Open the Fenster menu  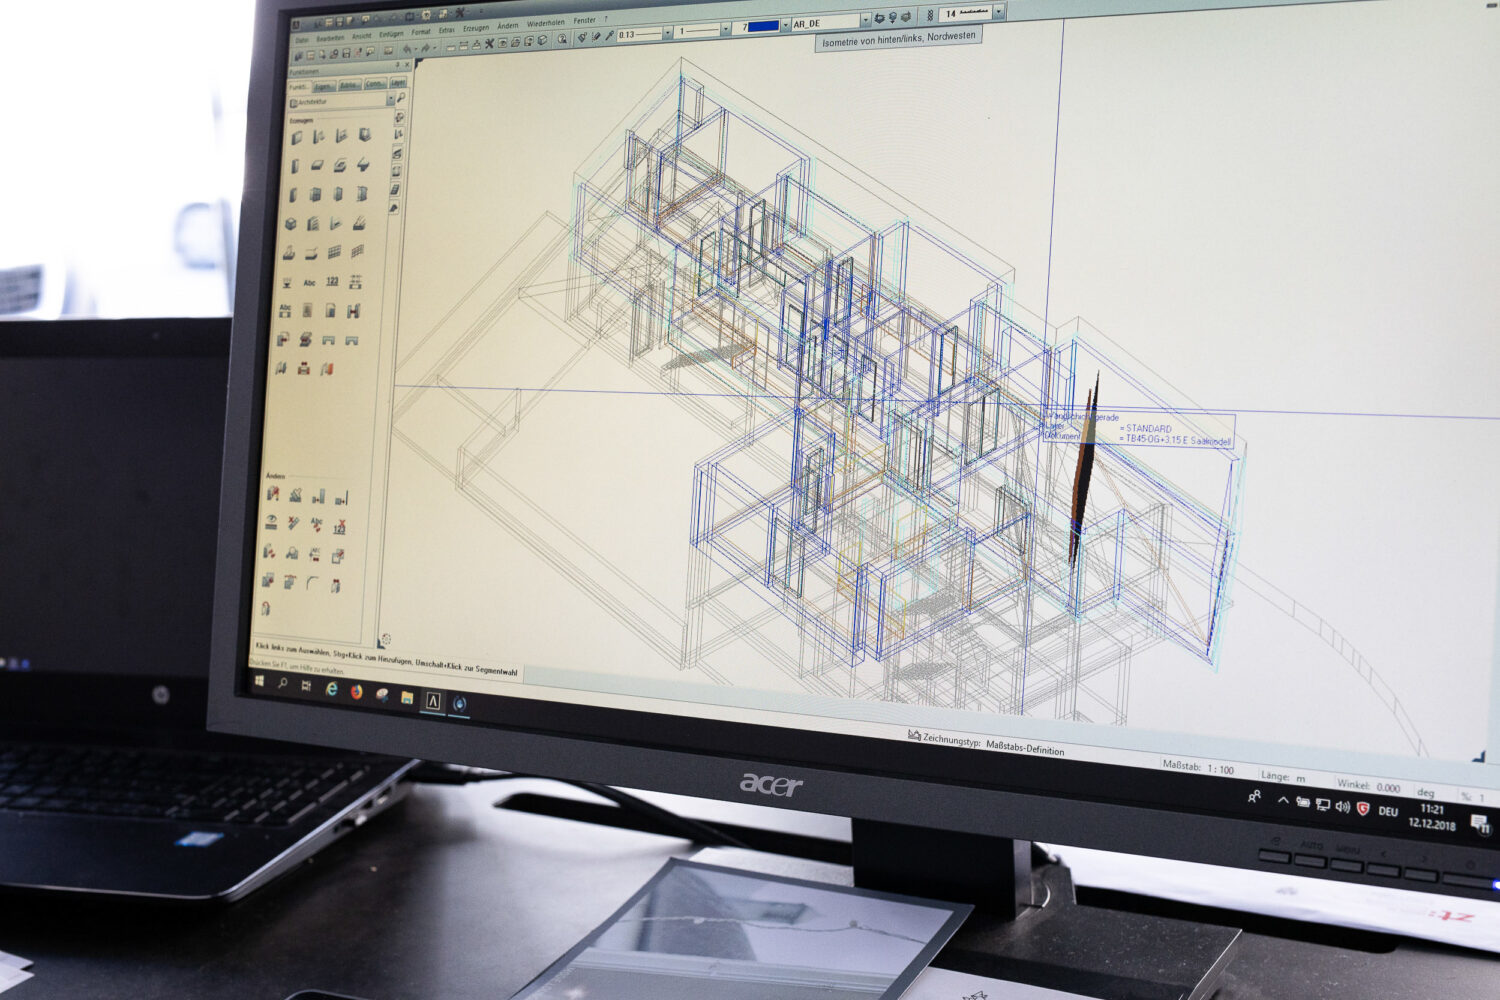(584, 21)
